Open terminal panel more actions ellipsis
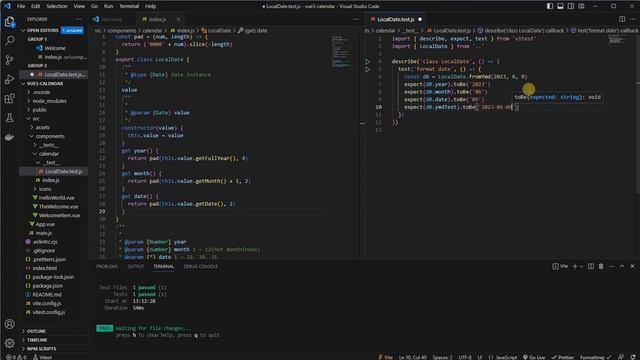 (611, 266)
